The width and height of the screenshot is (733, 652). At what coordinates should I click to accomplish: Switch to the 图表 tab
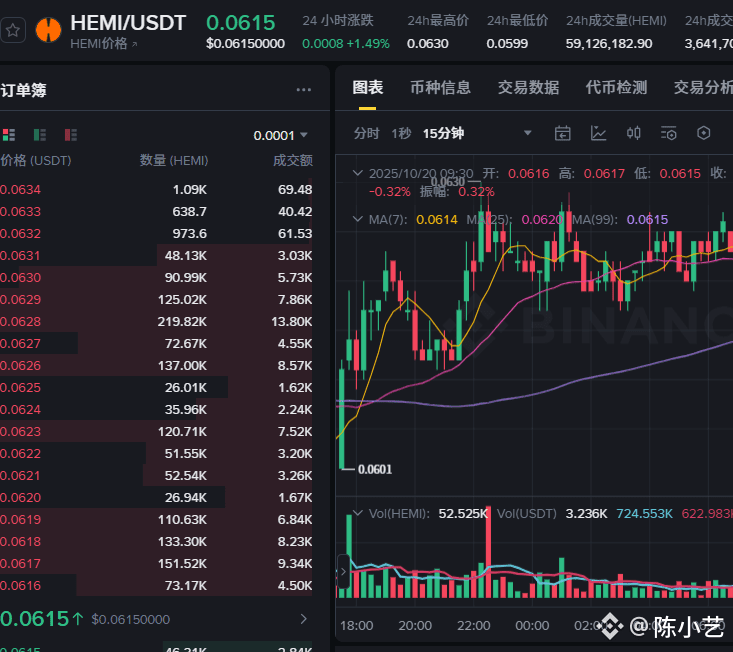pos(367,87)
